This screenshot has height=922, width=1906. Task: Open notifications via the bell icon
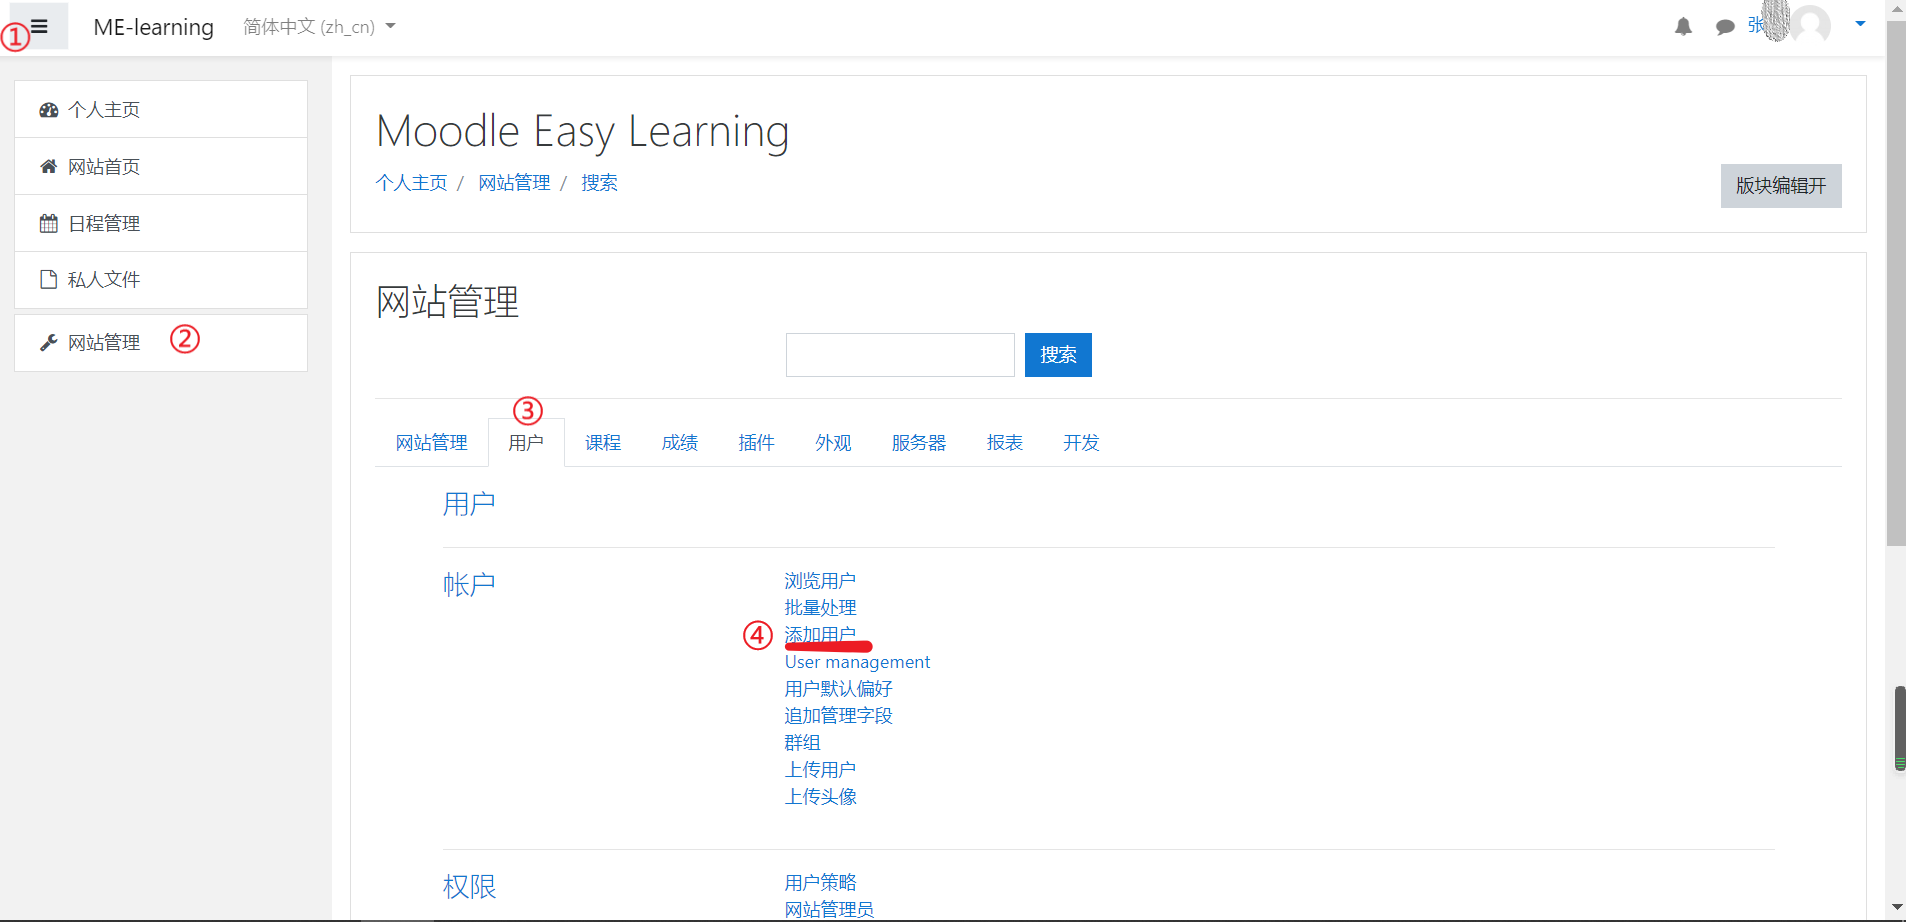1683,27
